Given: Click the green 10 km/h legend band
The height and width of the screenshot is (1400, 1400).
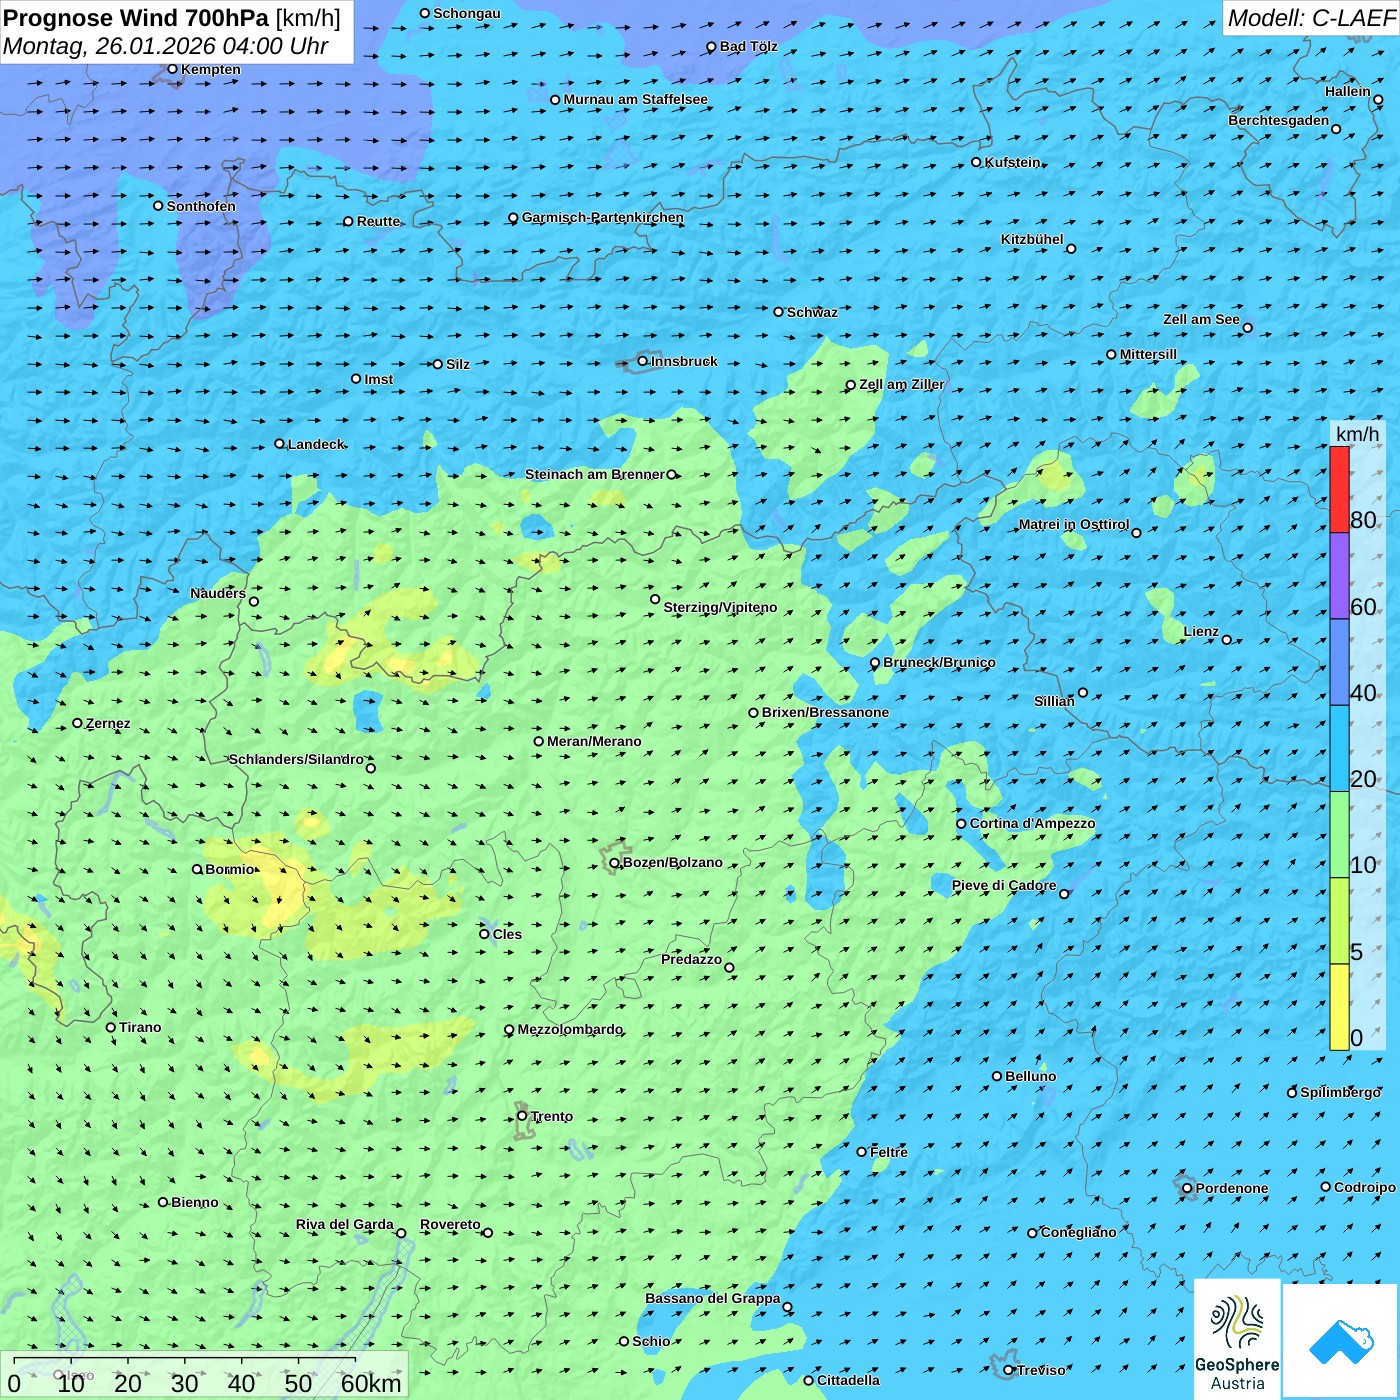Looking at the screenshot, I should 1339,835.
